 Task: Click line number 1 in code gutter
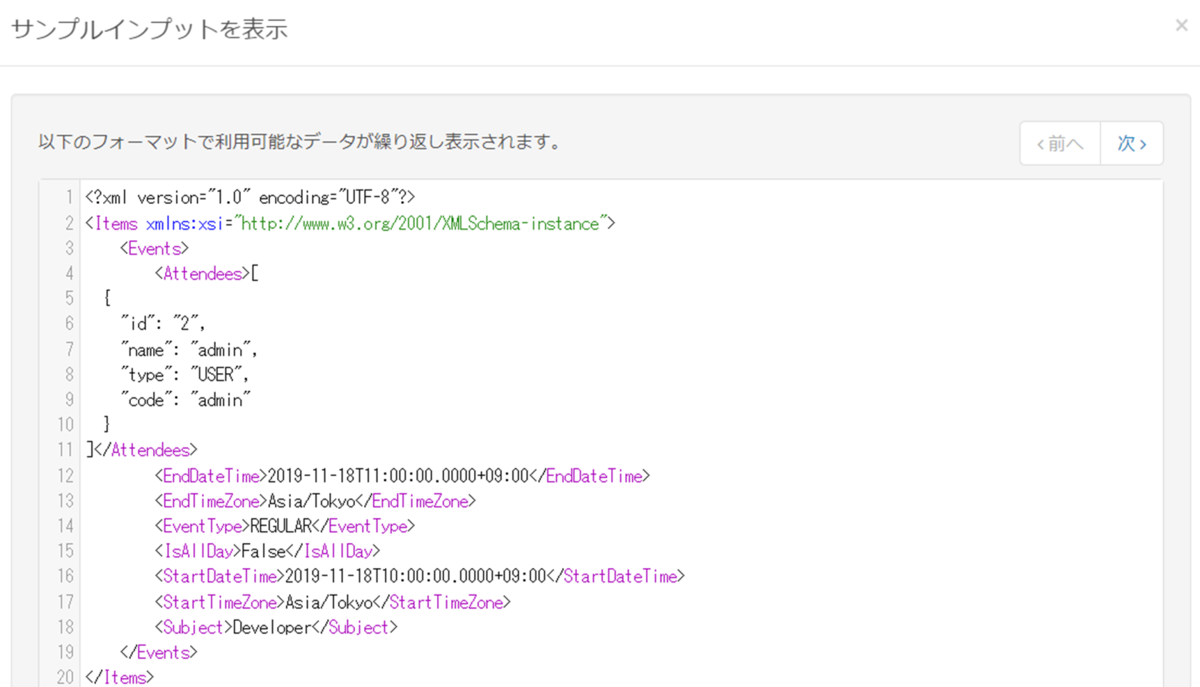pos(66,197)
